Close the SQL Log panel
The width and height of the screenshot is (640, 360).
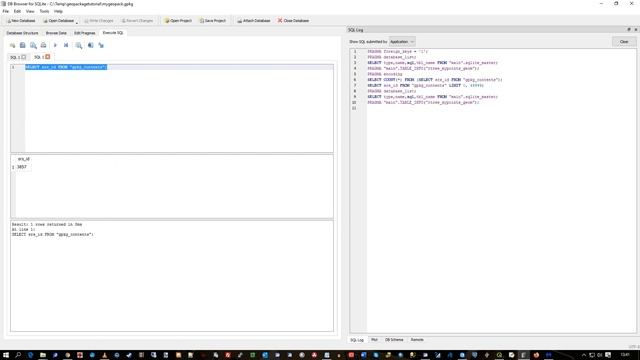[x=636, y=29]
